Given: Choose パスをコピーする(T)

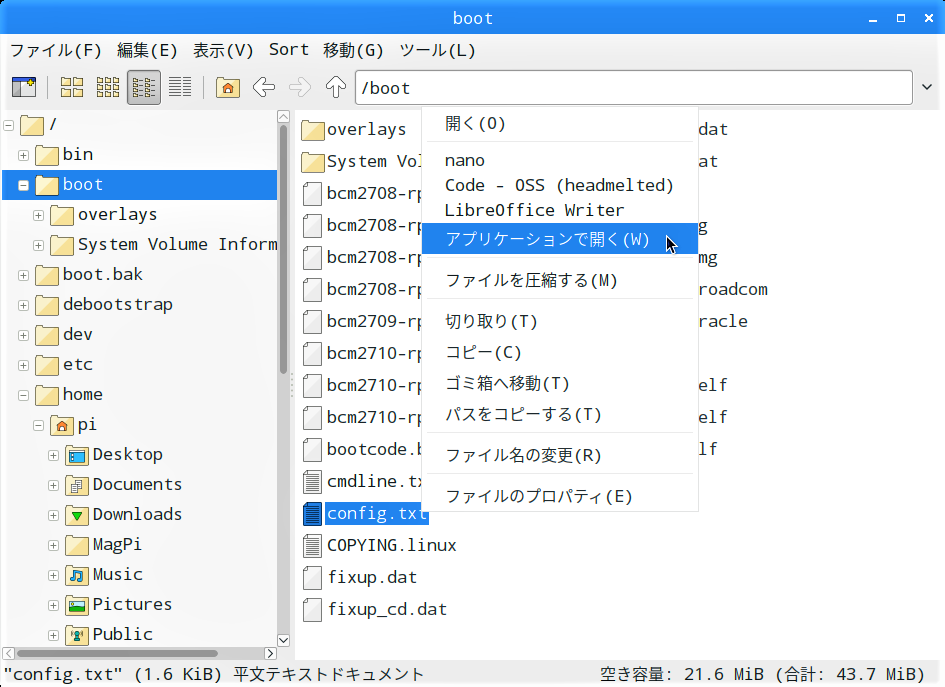Looking at the screenshot, I should 560,415.
